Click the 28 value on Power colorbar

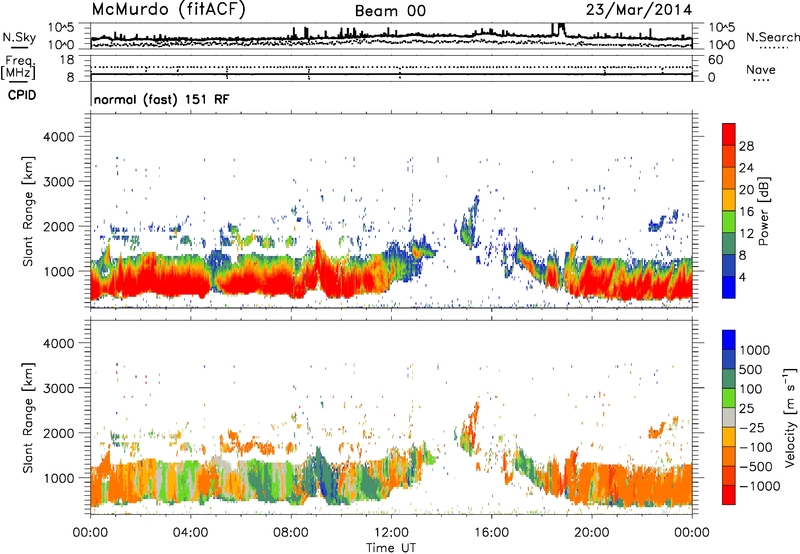click(x=746, y=146)
